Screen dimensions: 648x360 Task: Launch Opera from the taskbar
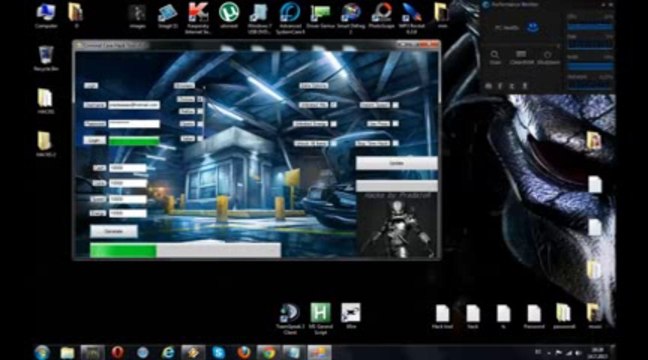(118, 353)
